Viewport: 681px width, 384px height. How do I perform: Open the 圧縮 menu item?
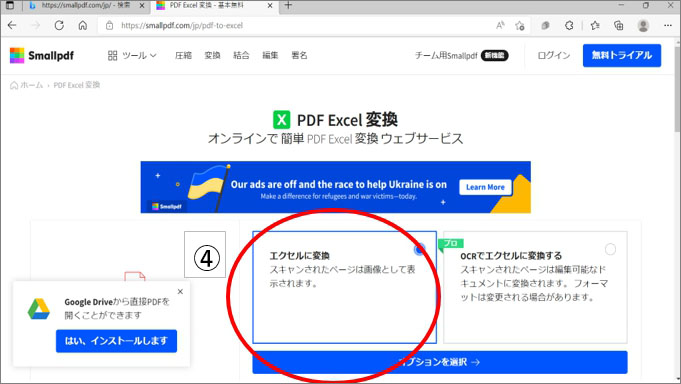click(x=183, y=56)
